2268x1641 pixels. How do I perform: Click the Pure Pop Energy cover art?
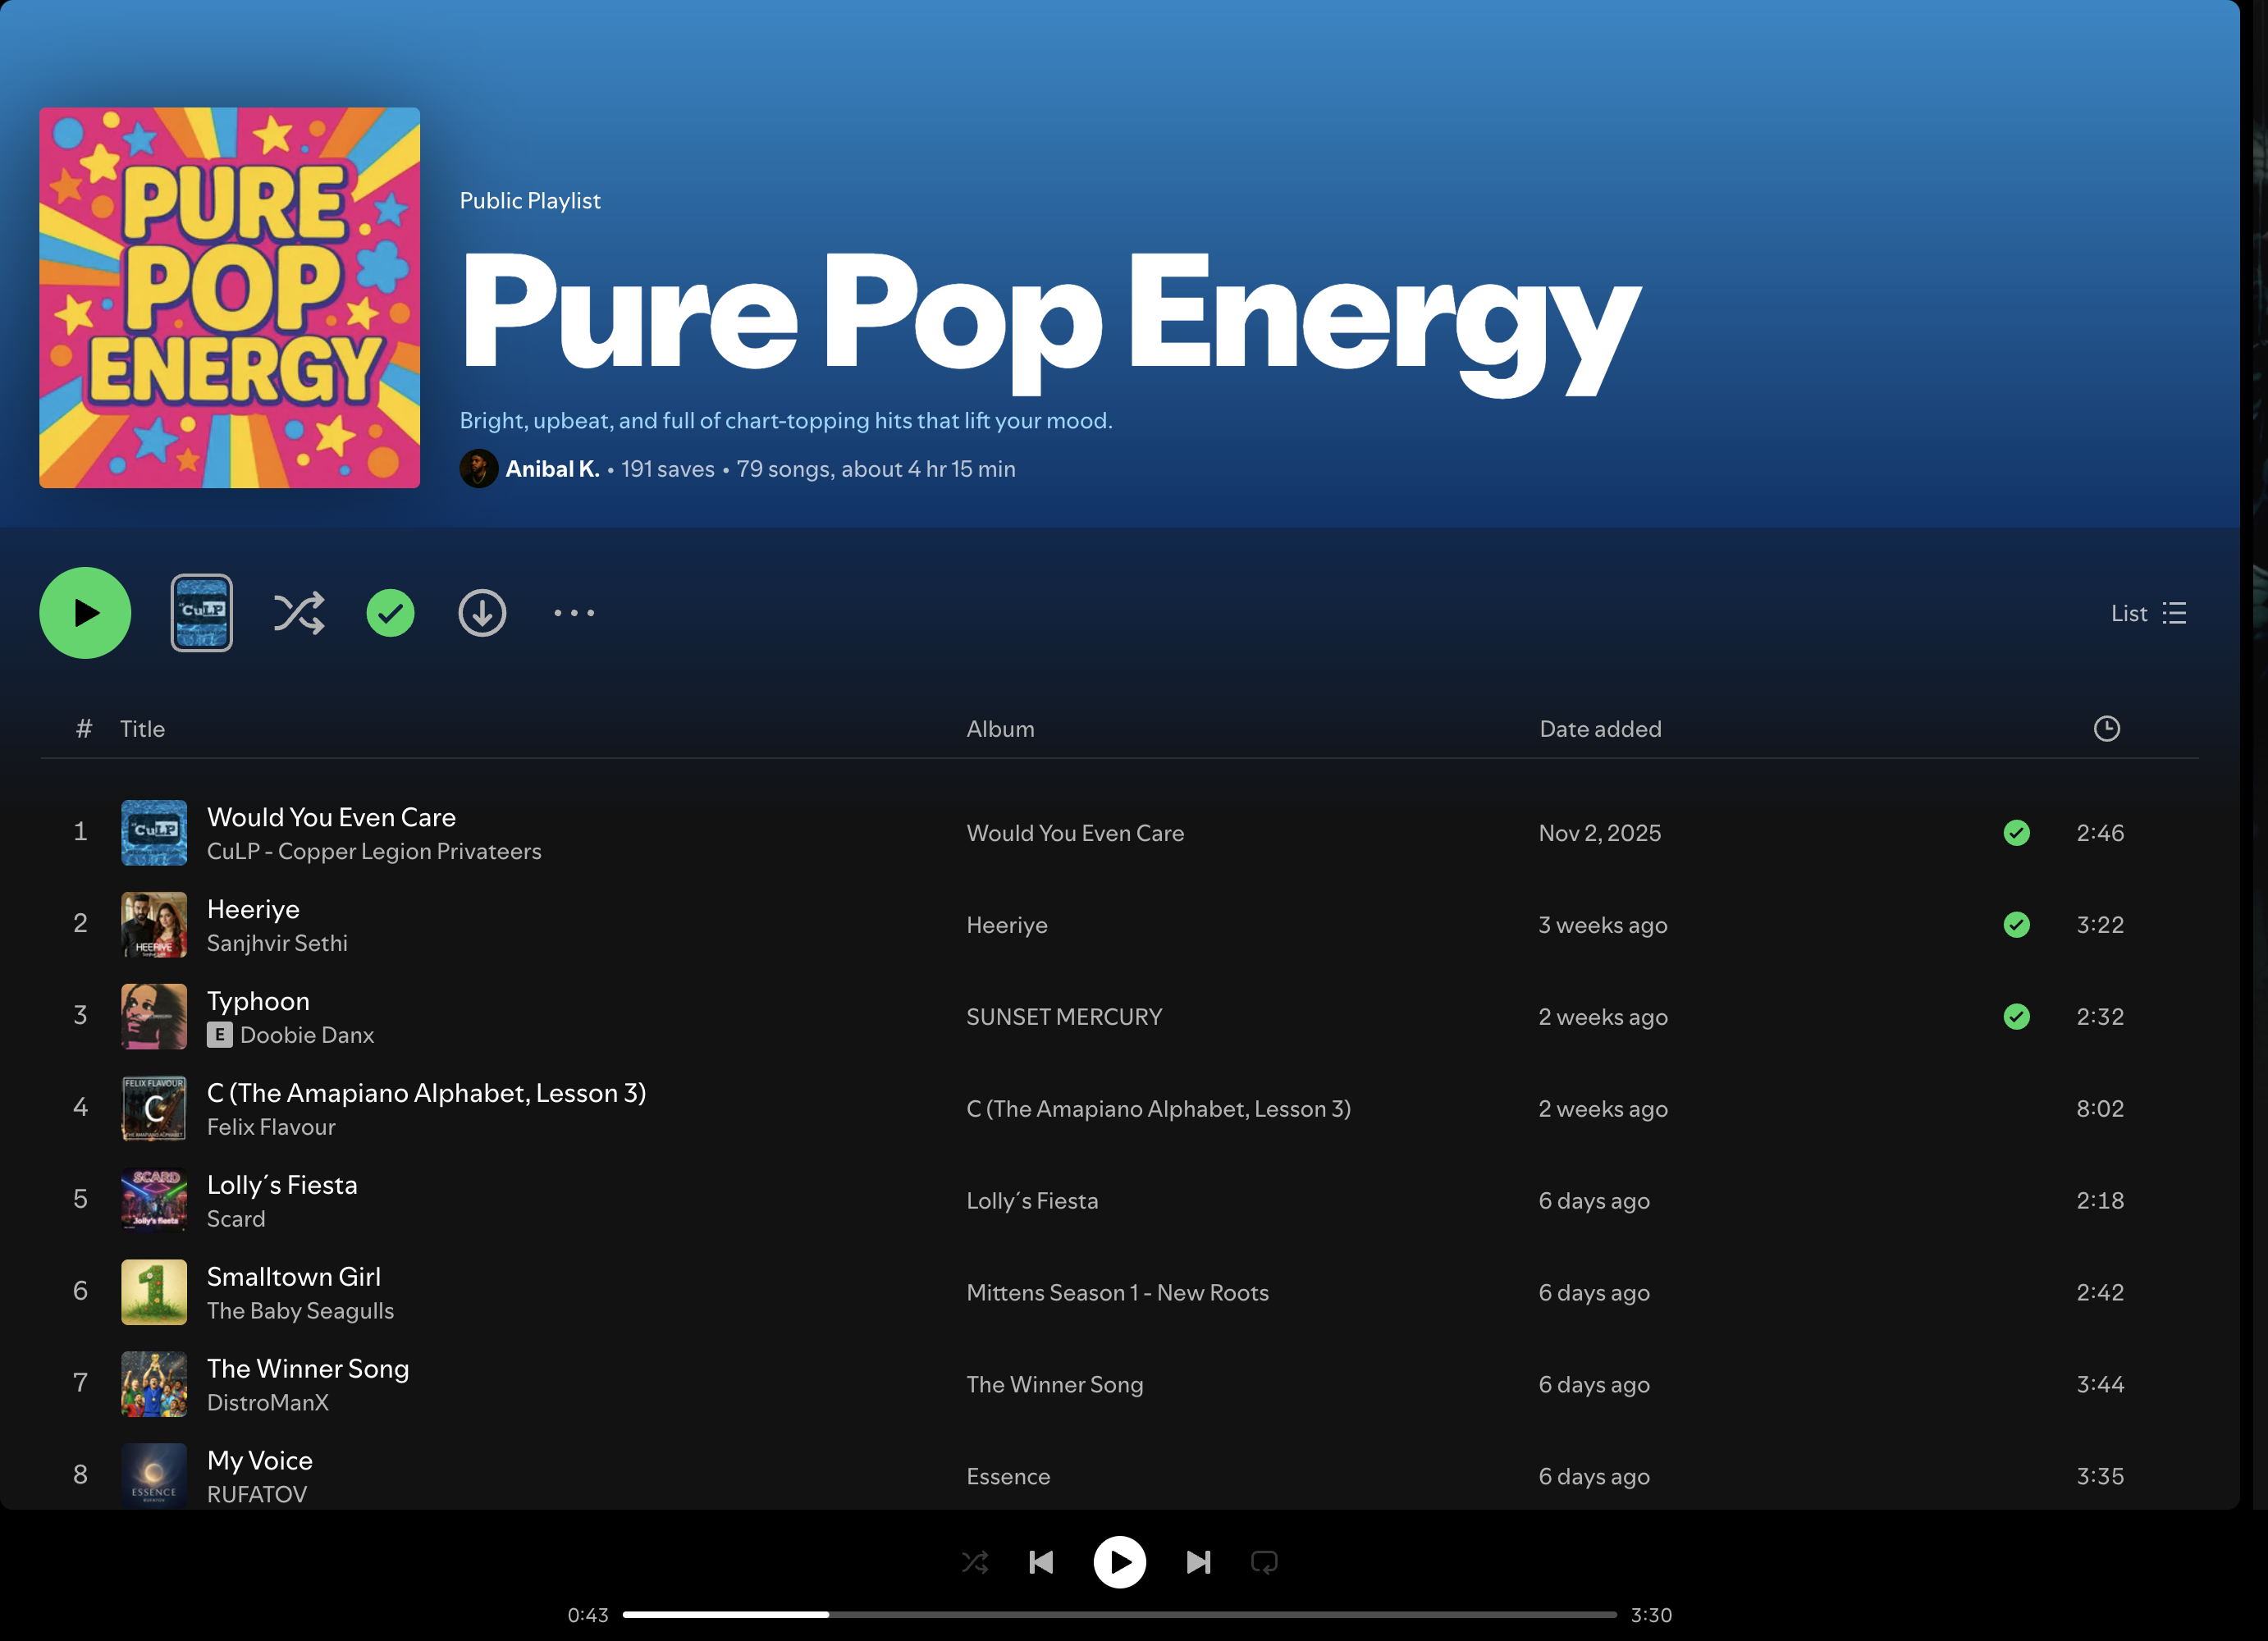click(x=229, y=298)
